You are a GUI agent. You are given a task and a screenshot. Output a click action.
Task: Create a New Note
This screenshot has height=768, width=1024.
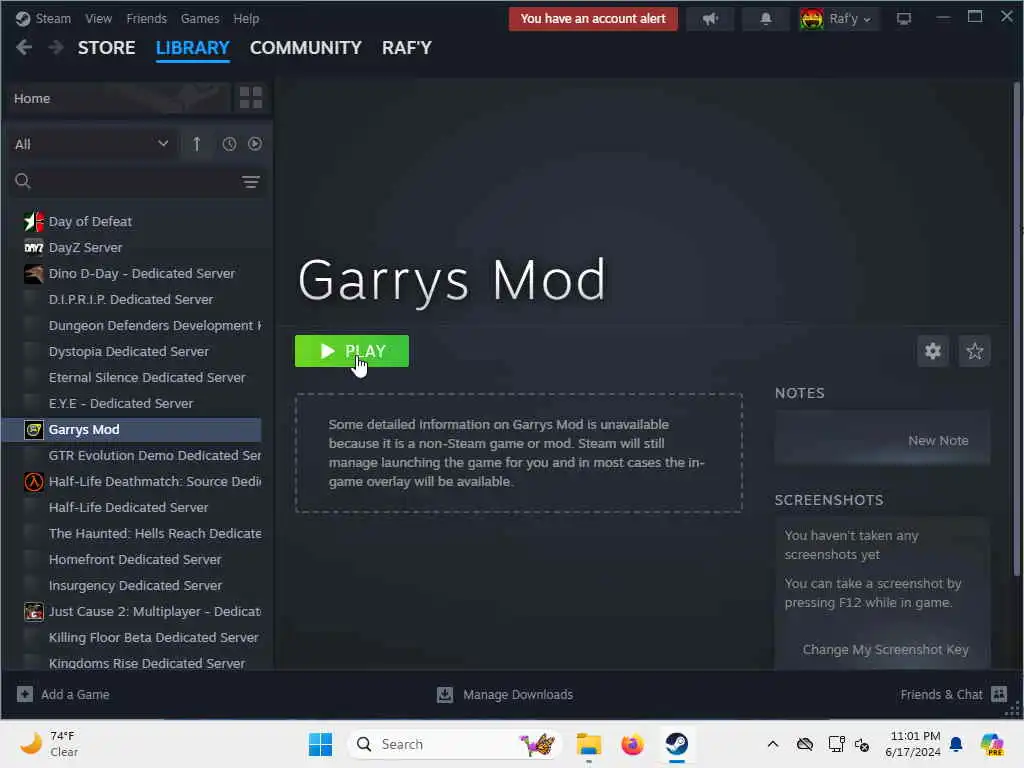938,441
